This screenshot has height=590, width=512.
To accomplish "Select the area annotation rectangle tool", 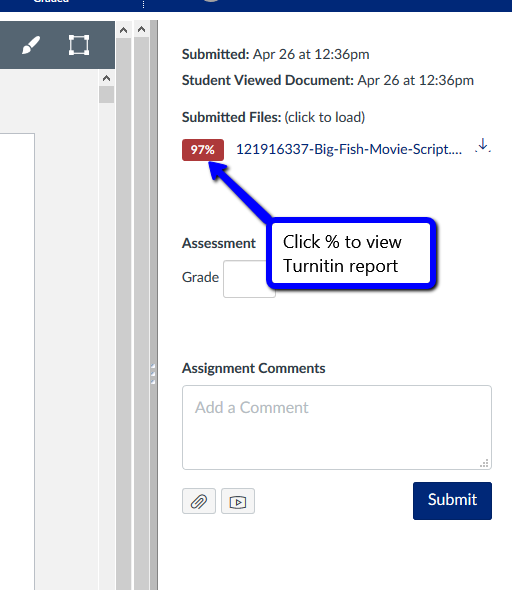I will coord(79,45).
